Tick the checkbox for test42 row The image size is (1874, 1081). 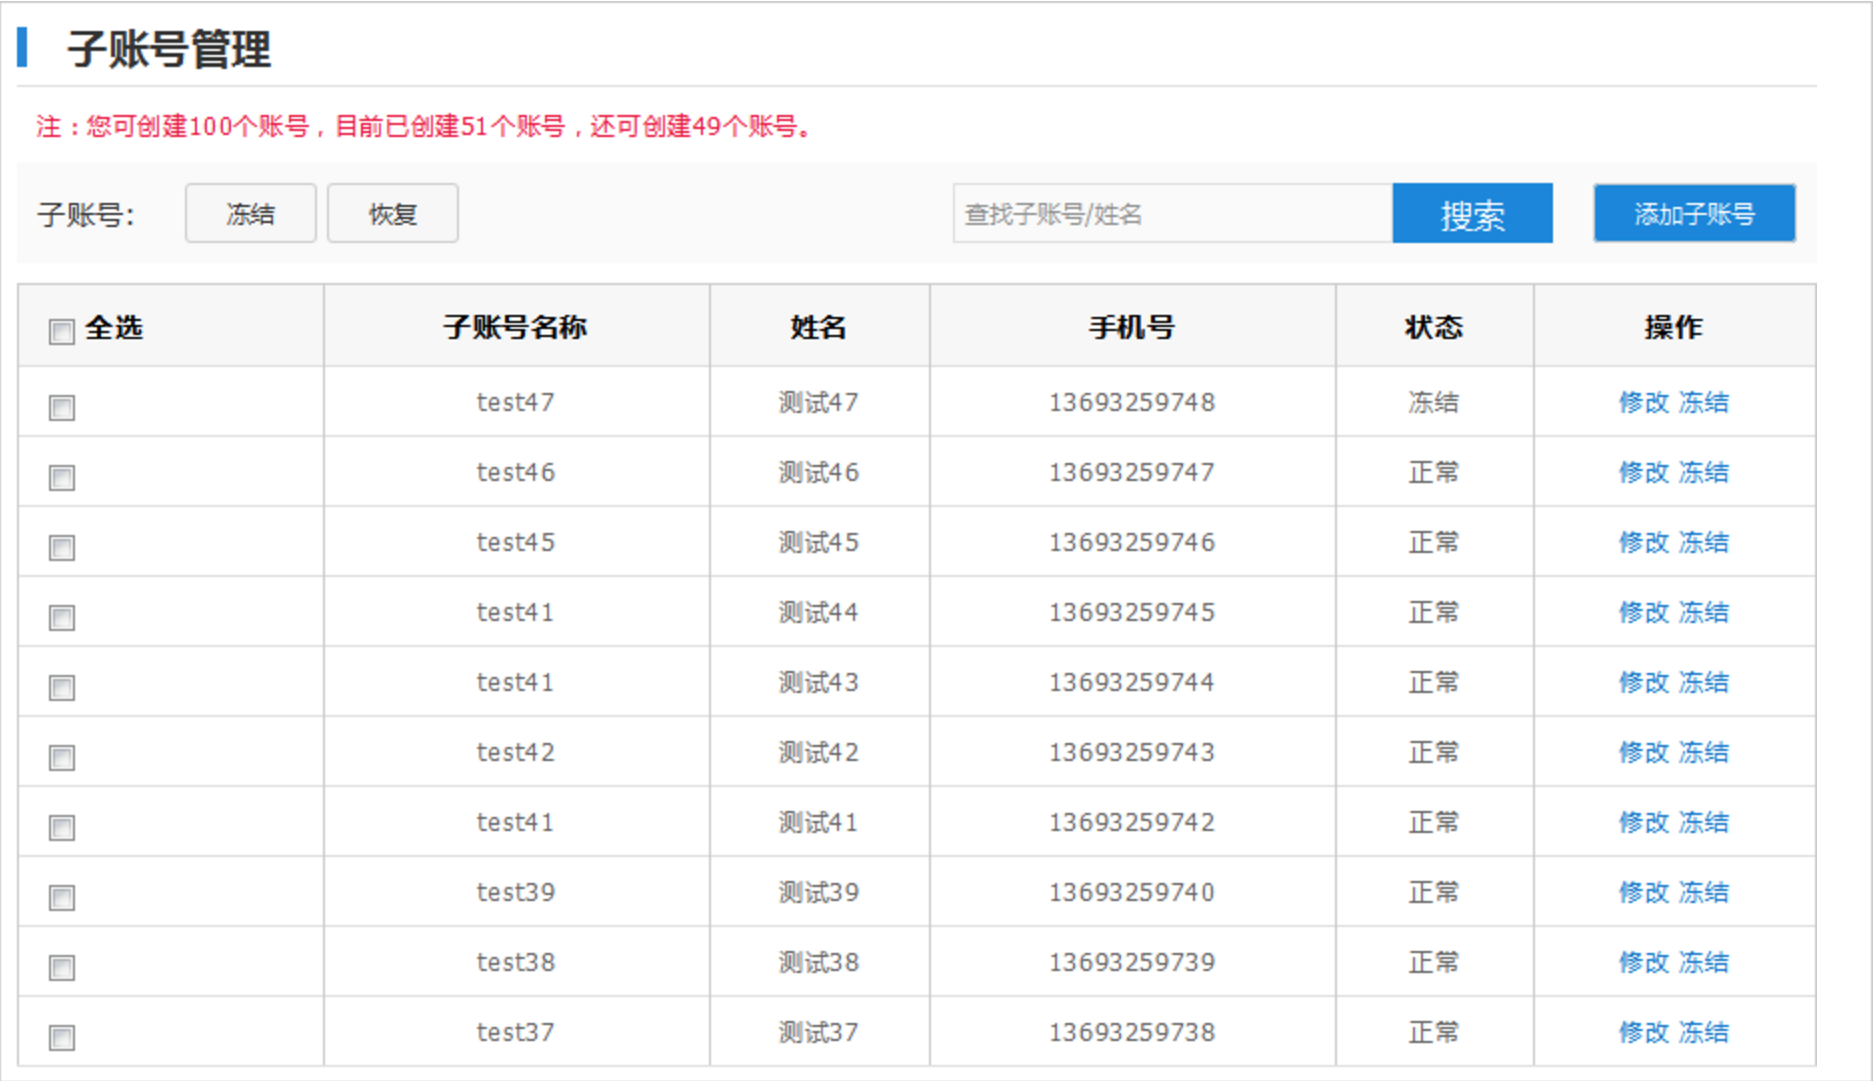pyautogui.click(x=62, y=758)
